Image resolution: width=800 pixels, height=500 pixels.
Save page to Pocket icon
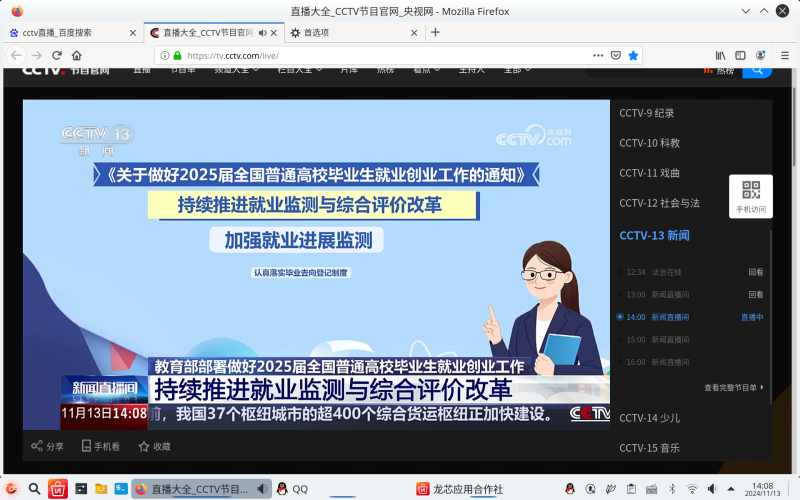pyautogui.click(x=616, y=55)
